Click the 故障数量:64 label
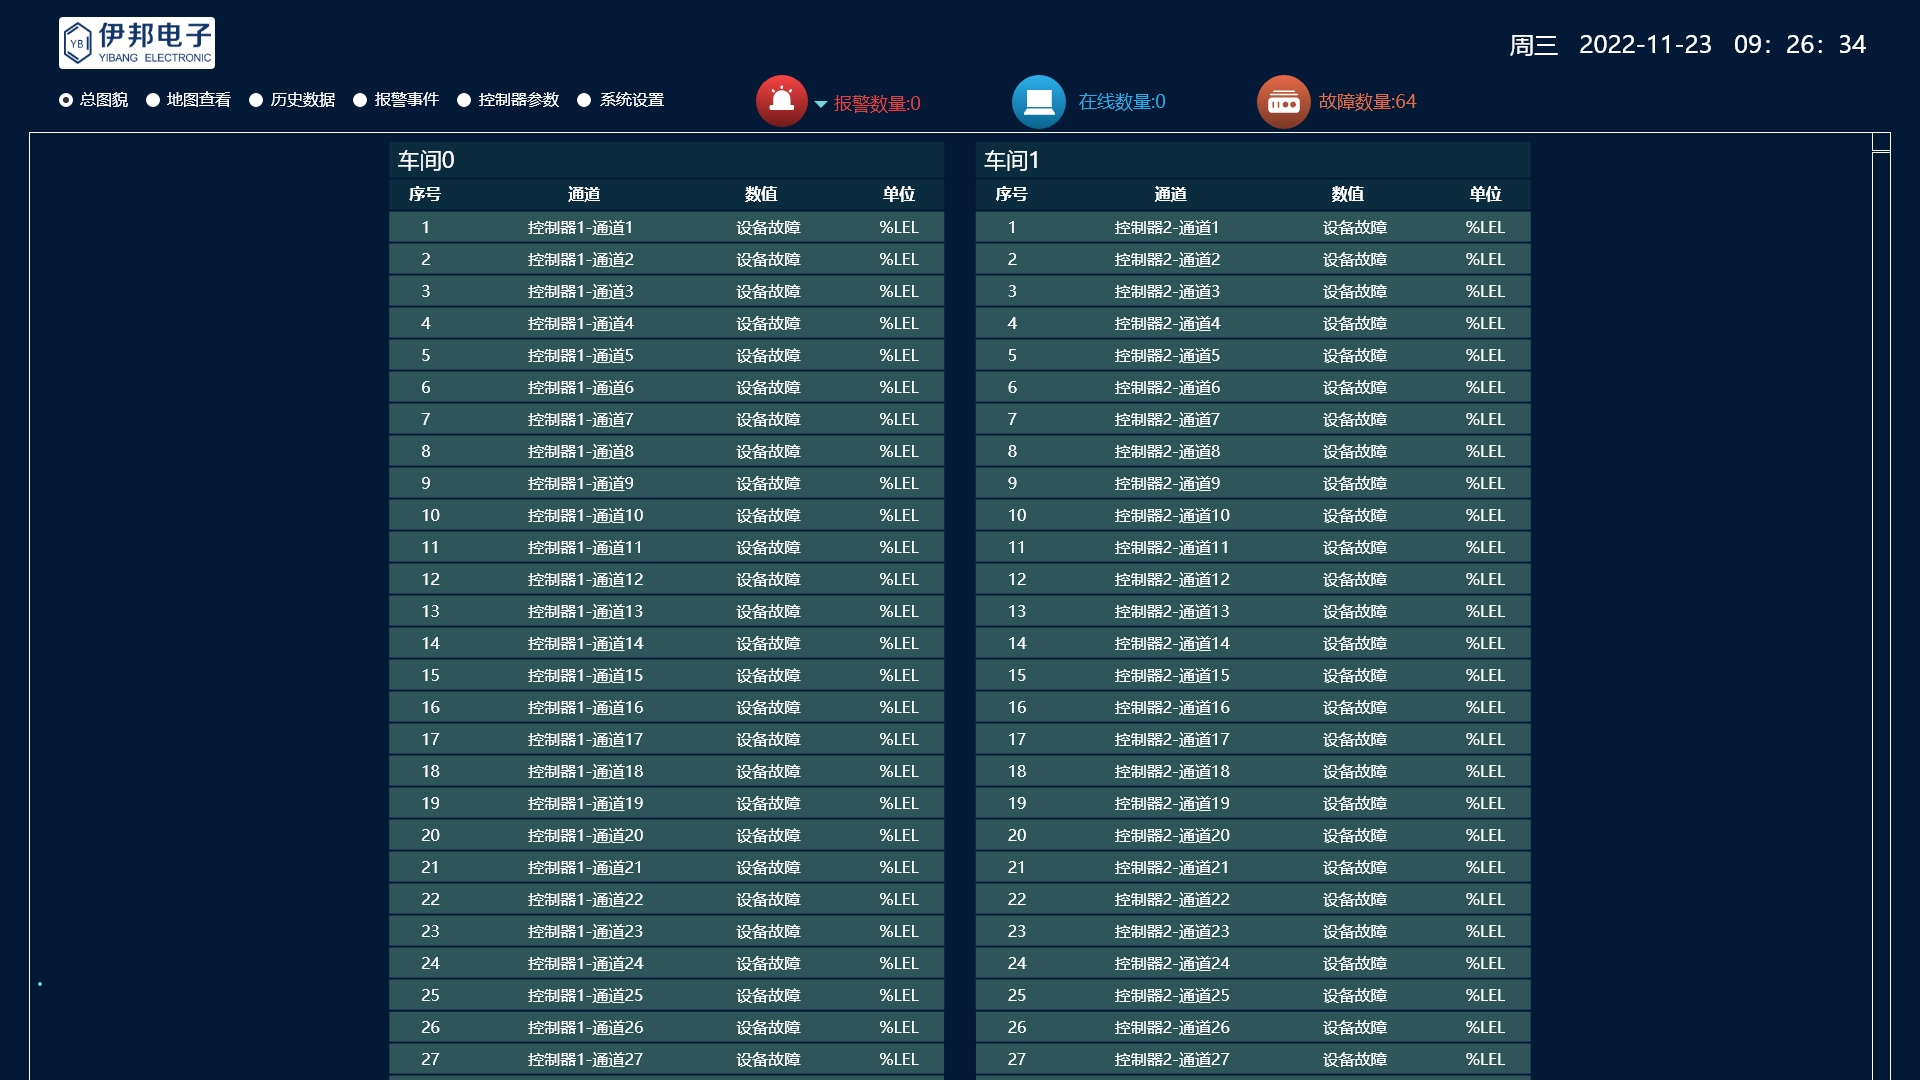 1367,102
